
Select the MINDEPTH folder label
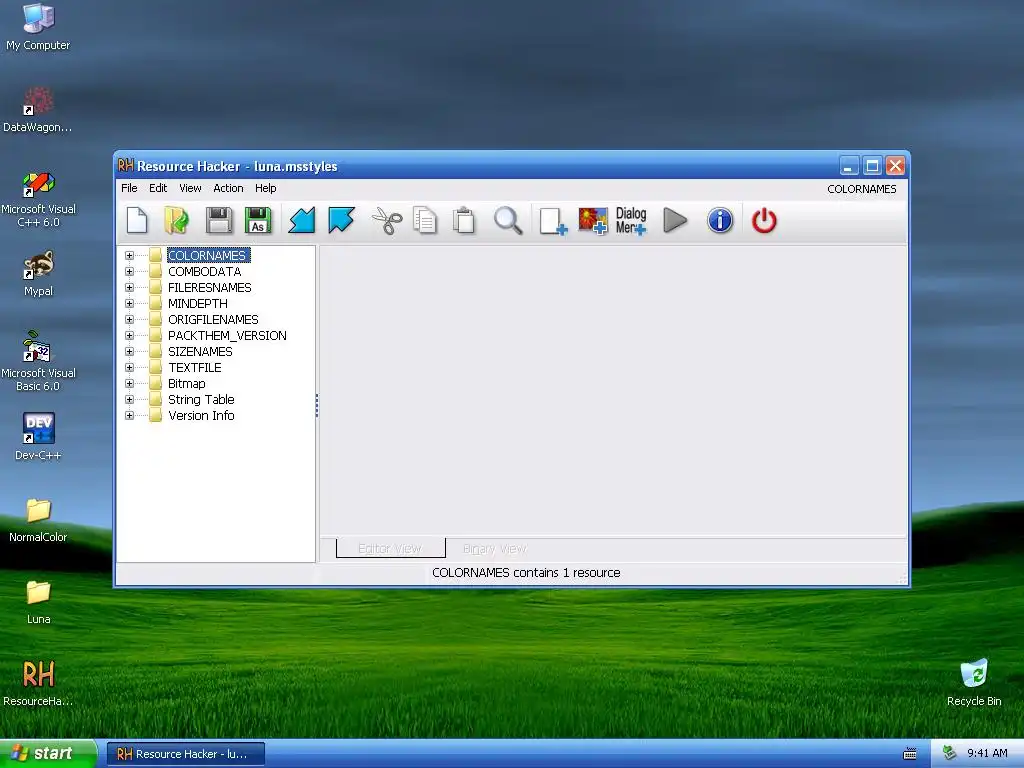click(198, 304)
